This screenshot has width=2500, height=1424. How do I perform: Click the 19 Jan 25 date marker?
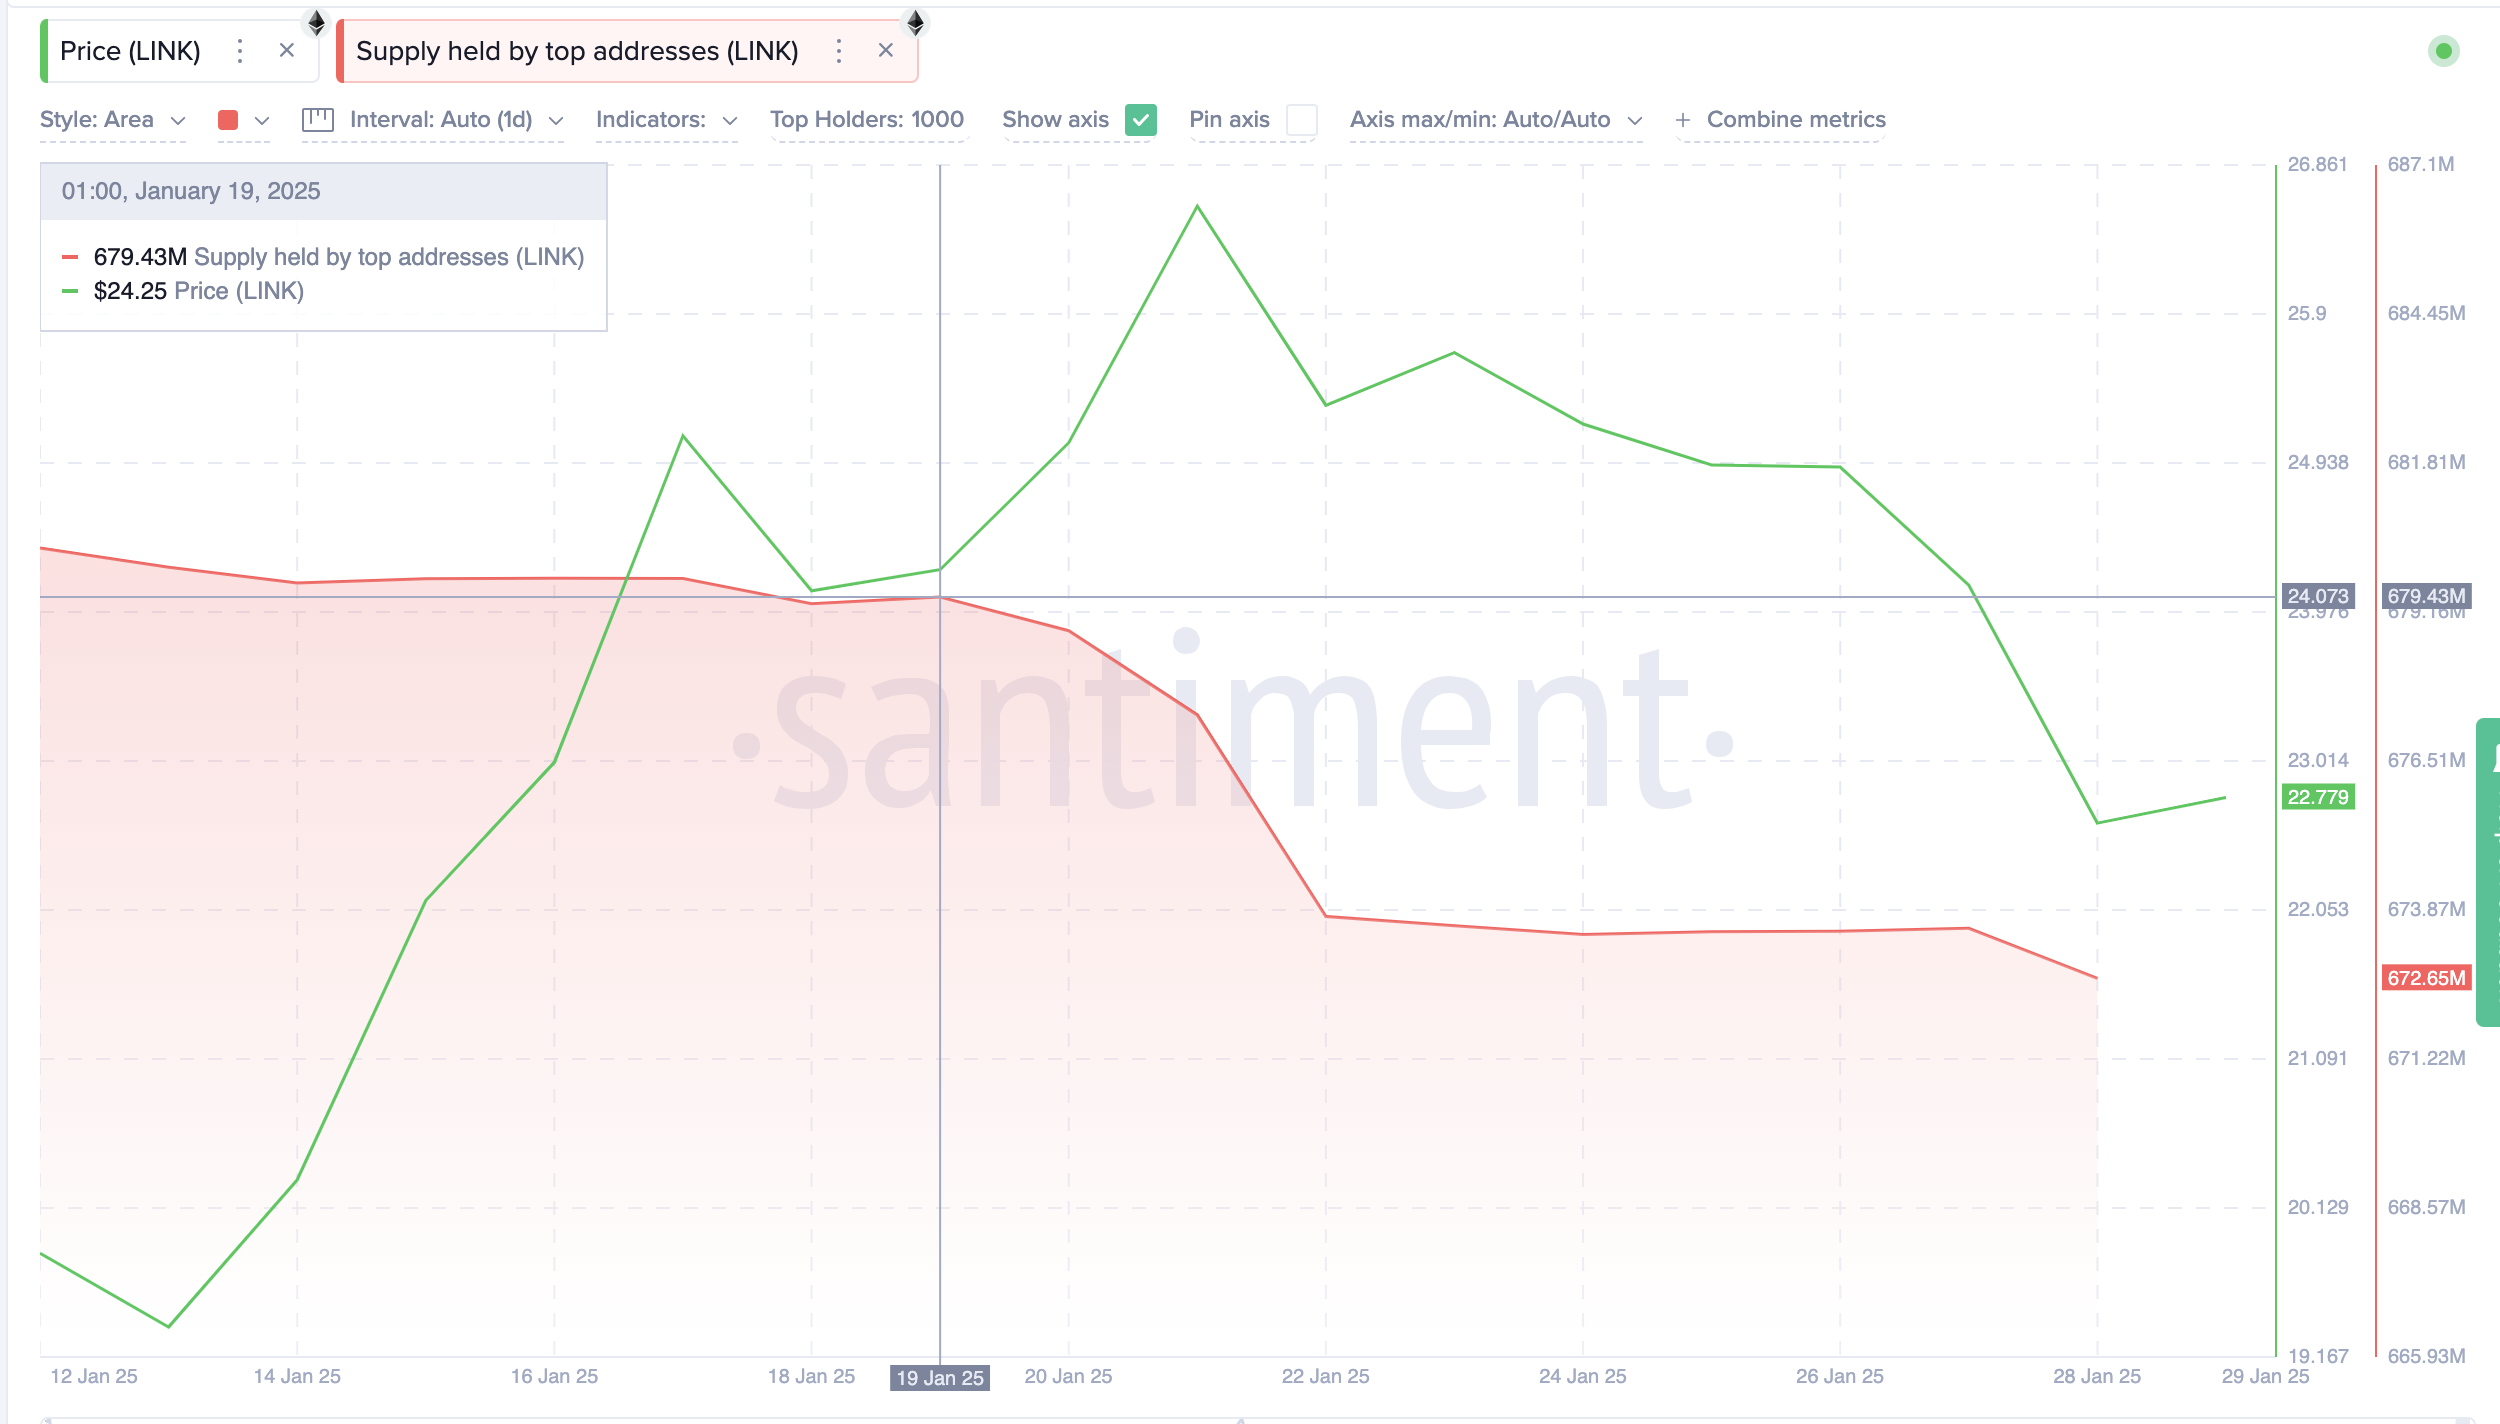click(x=940, y=1378)
